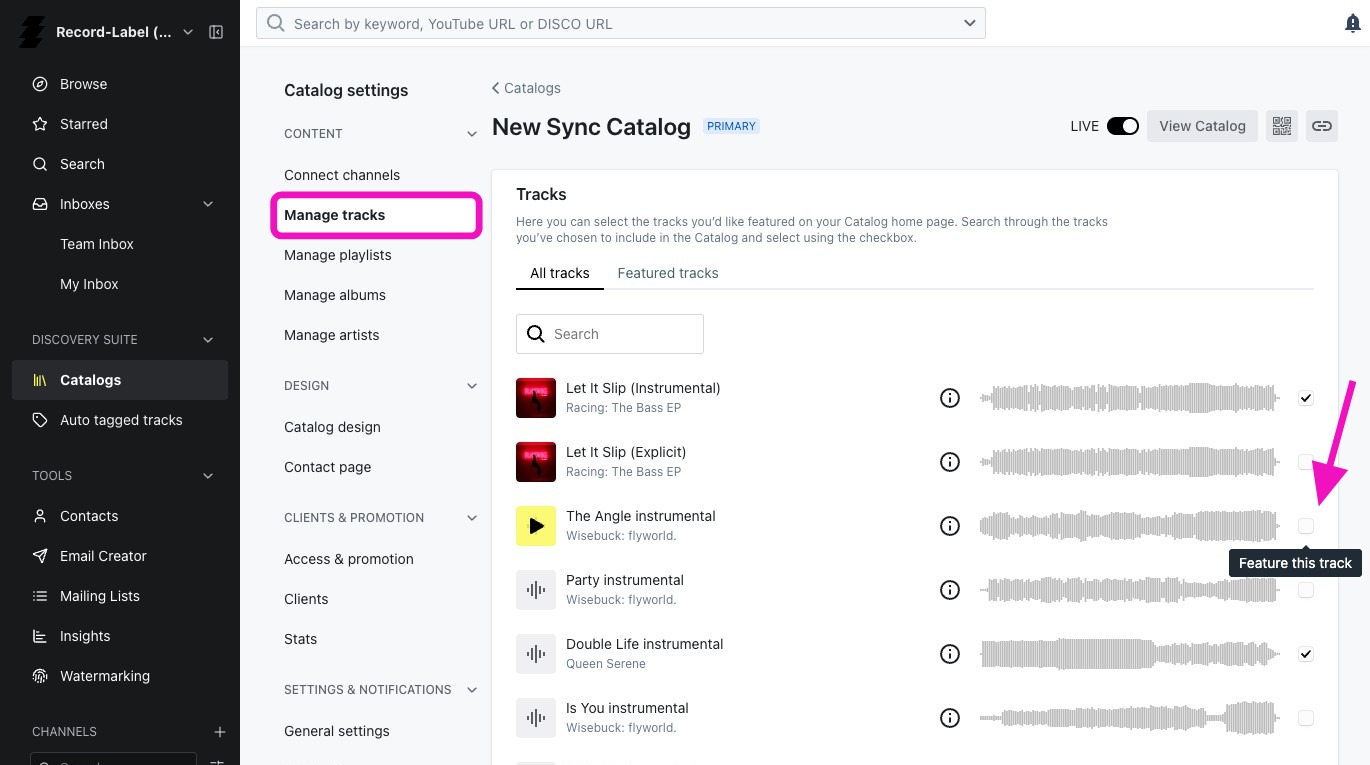
Task: View info for Double Life instrumental
Action: point(950,654)
